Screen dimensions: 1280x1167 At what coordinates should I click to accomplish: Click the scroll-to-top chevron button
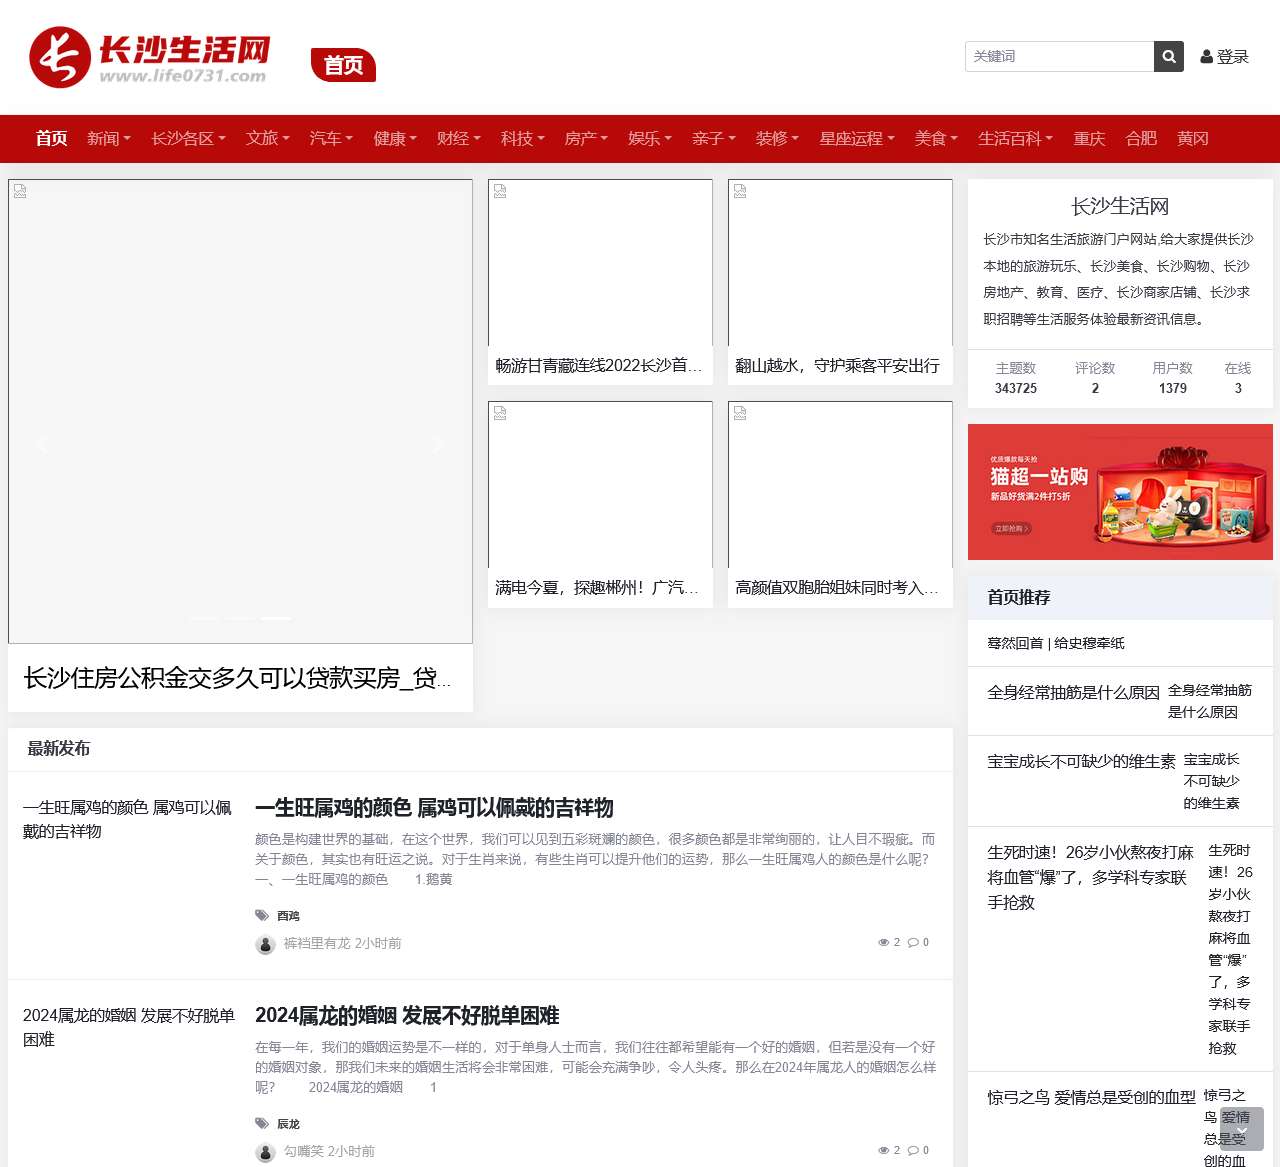(1242, 1129)
